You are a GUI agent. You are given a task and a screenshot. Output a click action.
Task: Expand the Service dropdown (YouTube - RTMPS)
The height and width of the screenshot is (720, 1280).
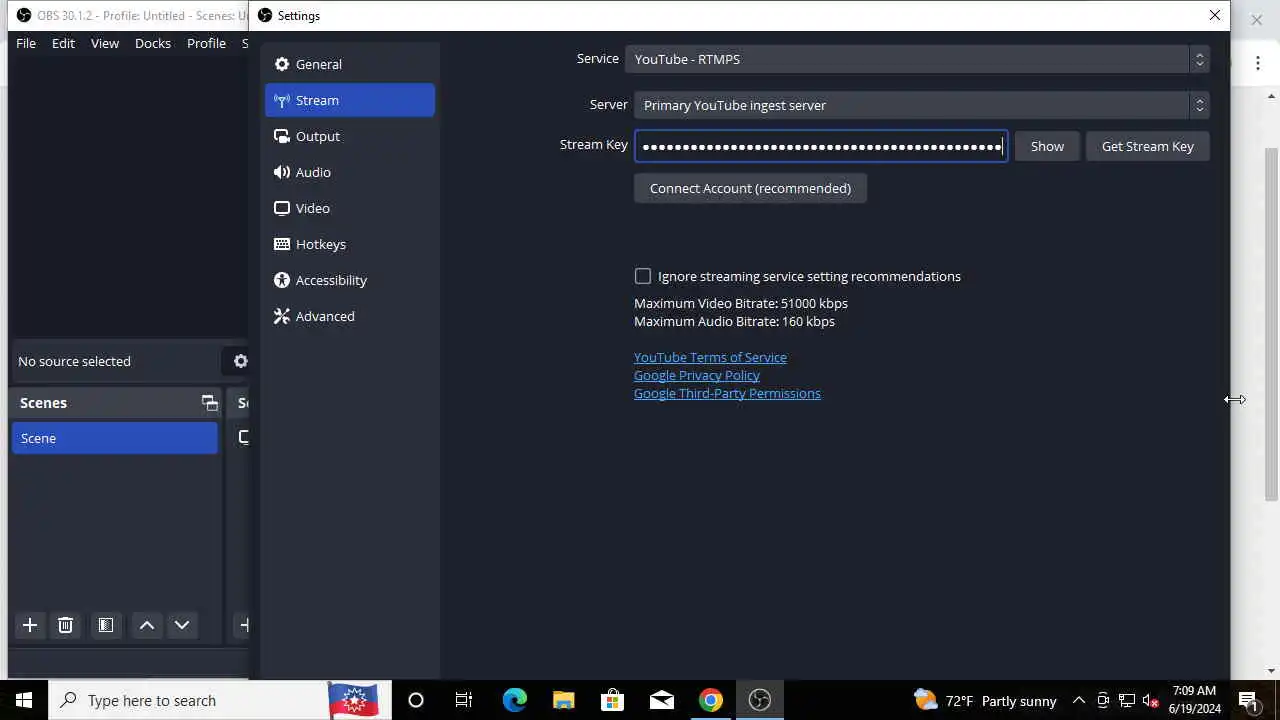point(917,59)
